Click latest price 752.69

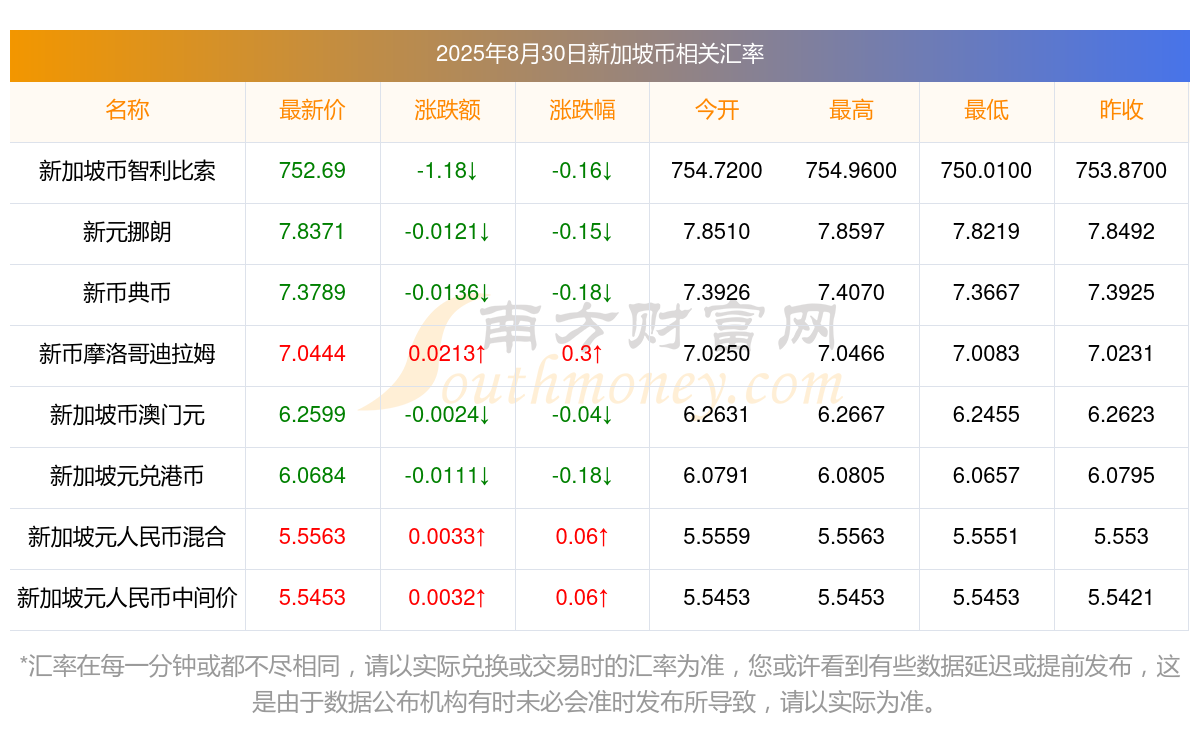click(x=312, y=171)
